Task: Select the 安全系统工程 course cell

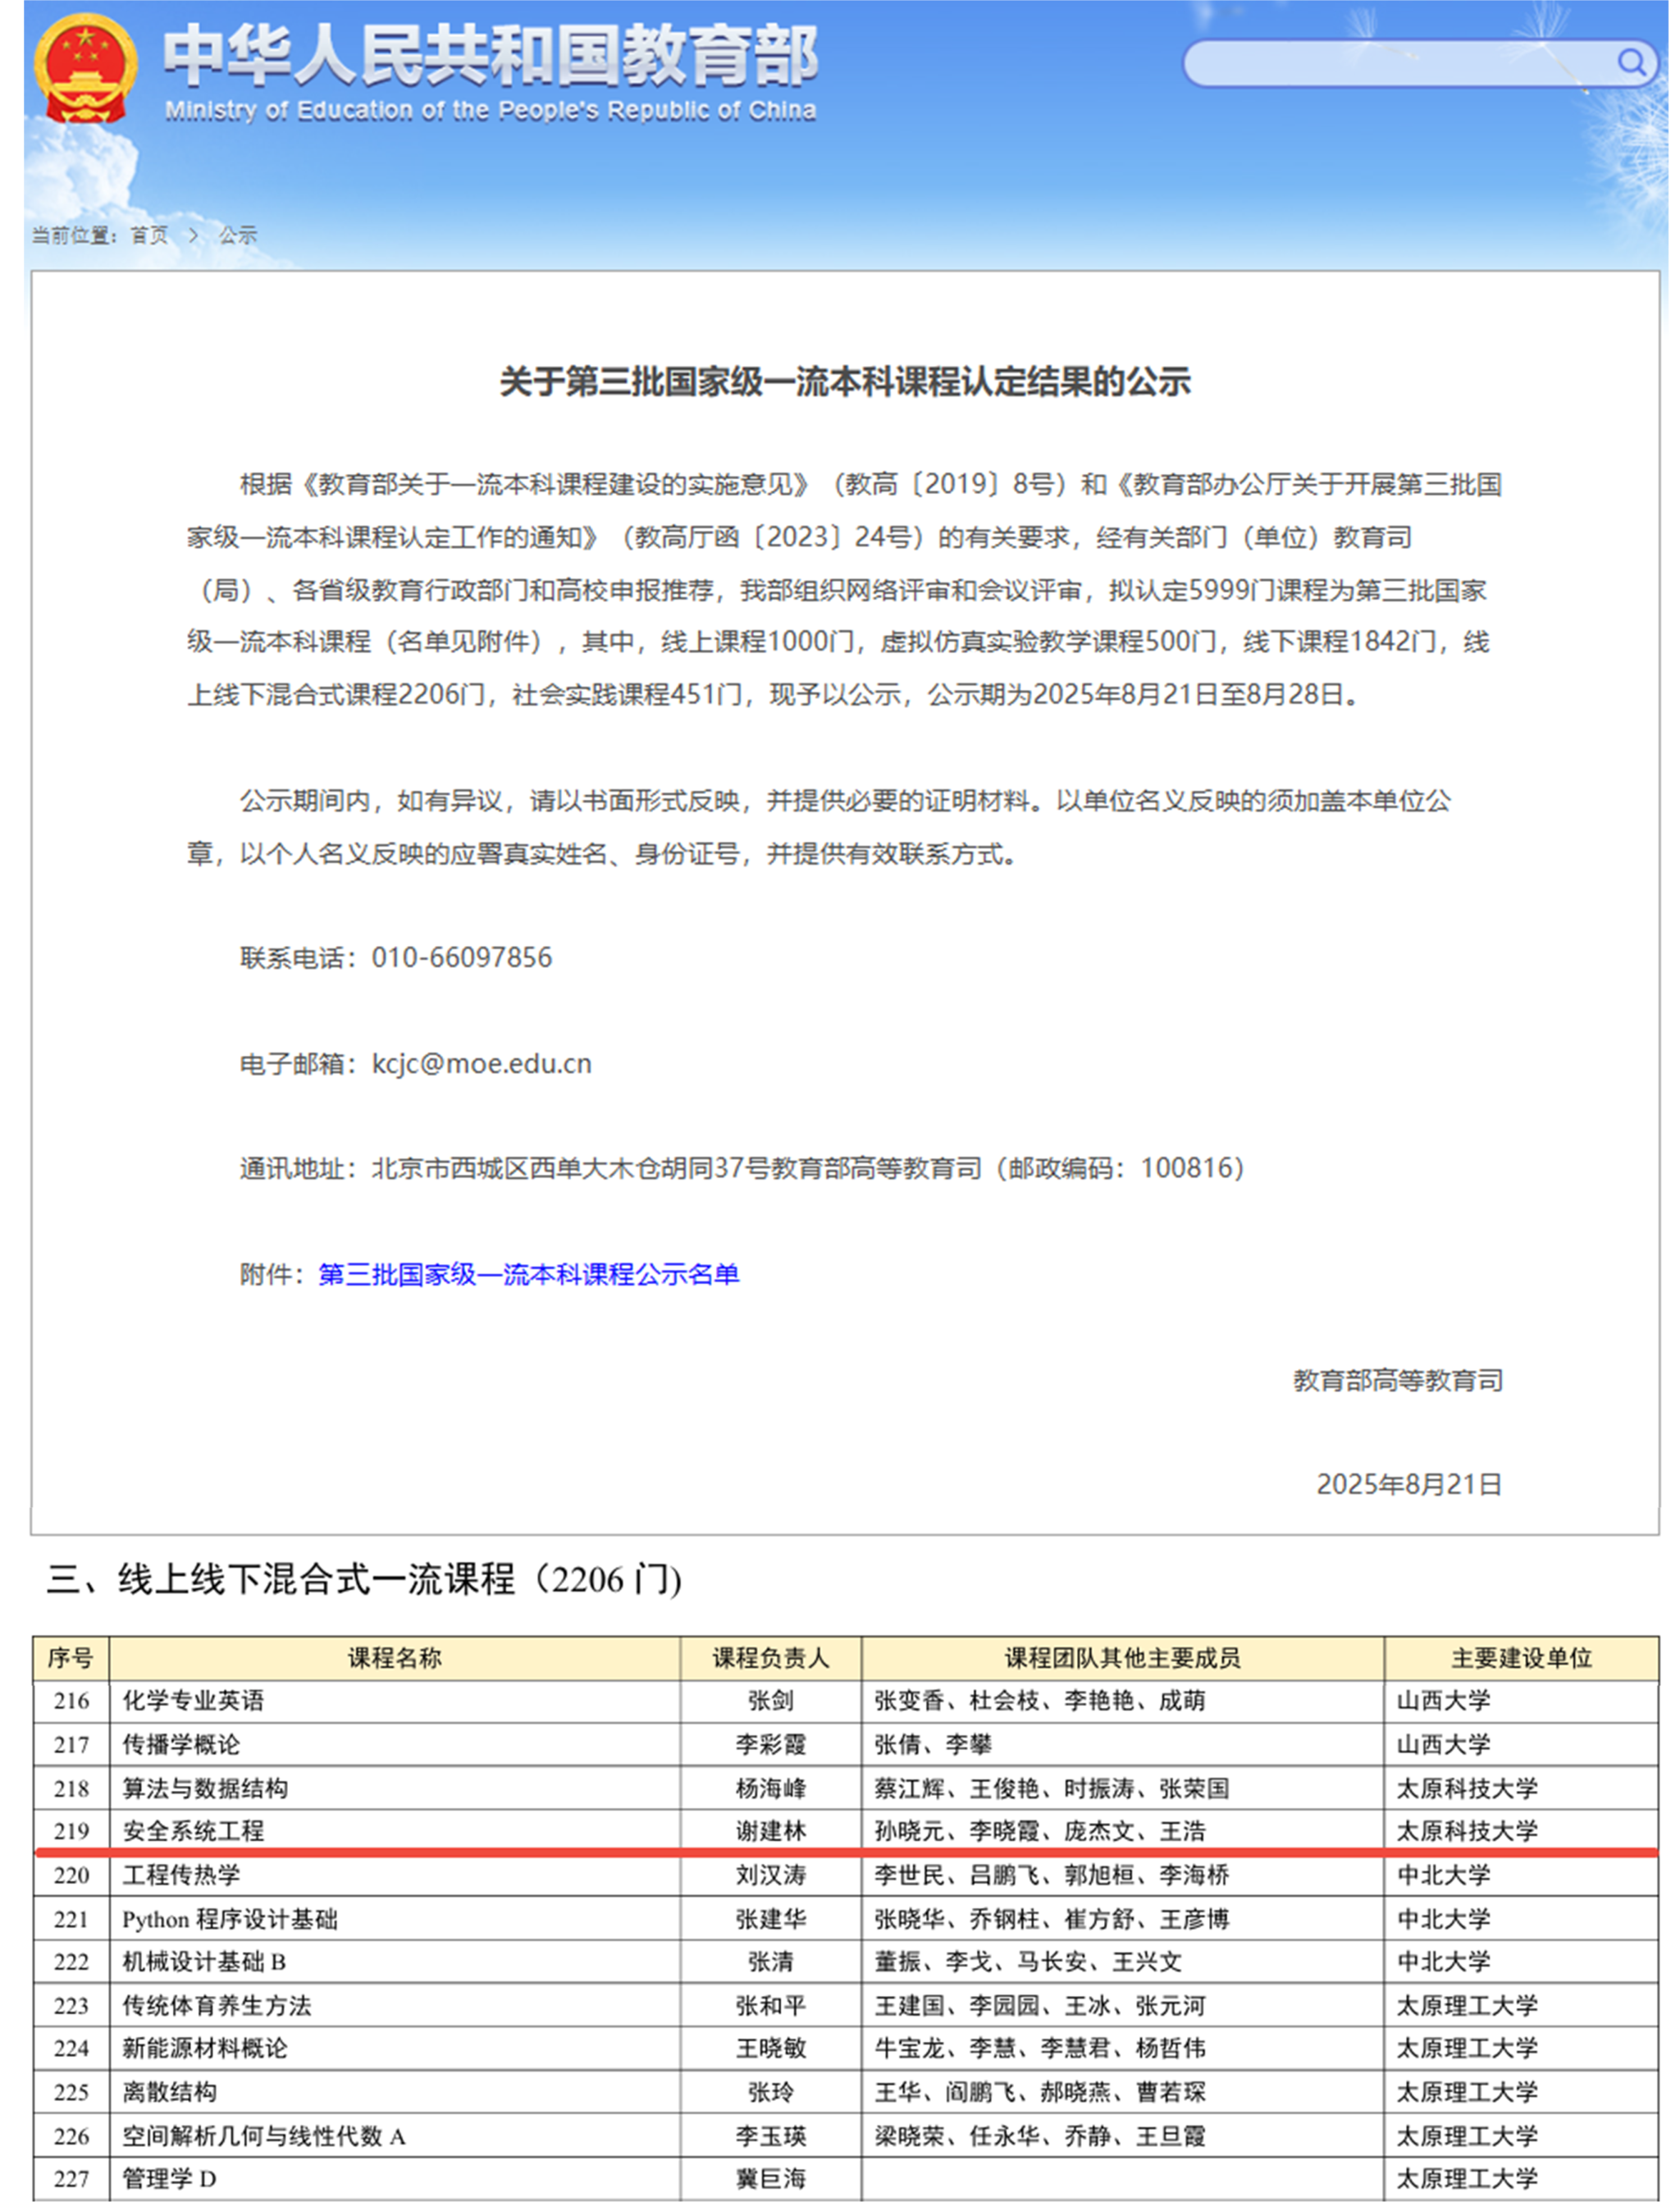Action: pos(193,1831)
